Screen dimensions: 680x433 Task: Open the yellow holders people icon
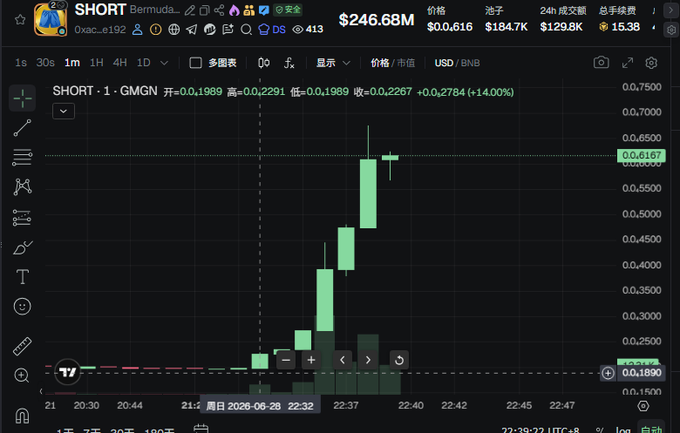(x=249, y=10)
